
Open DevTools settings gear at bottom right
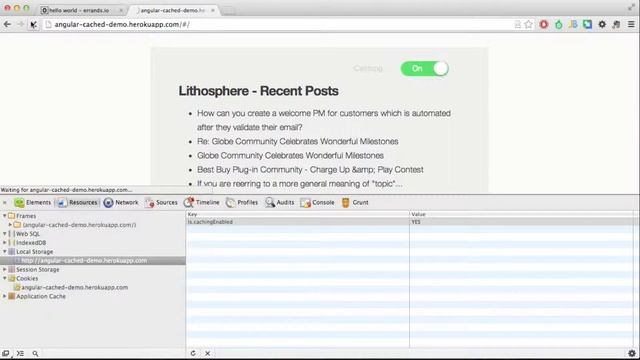[631, 353]
